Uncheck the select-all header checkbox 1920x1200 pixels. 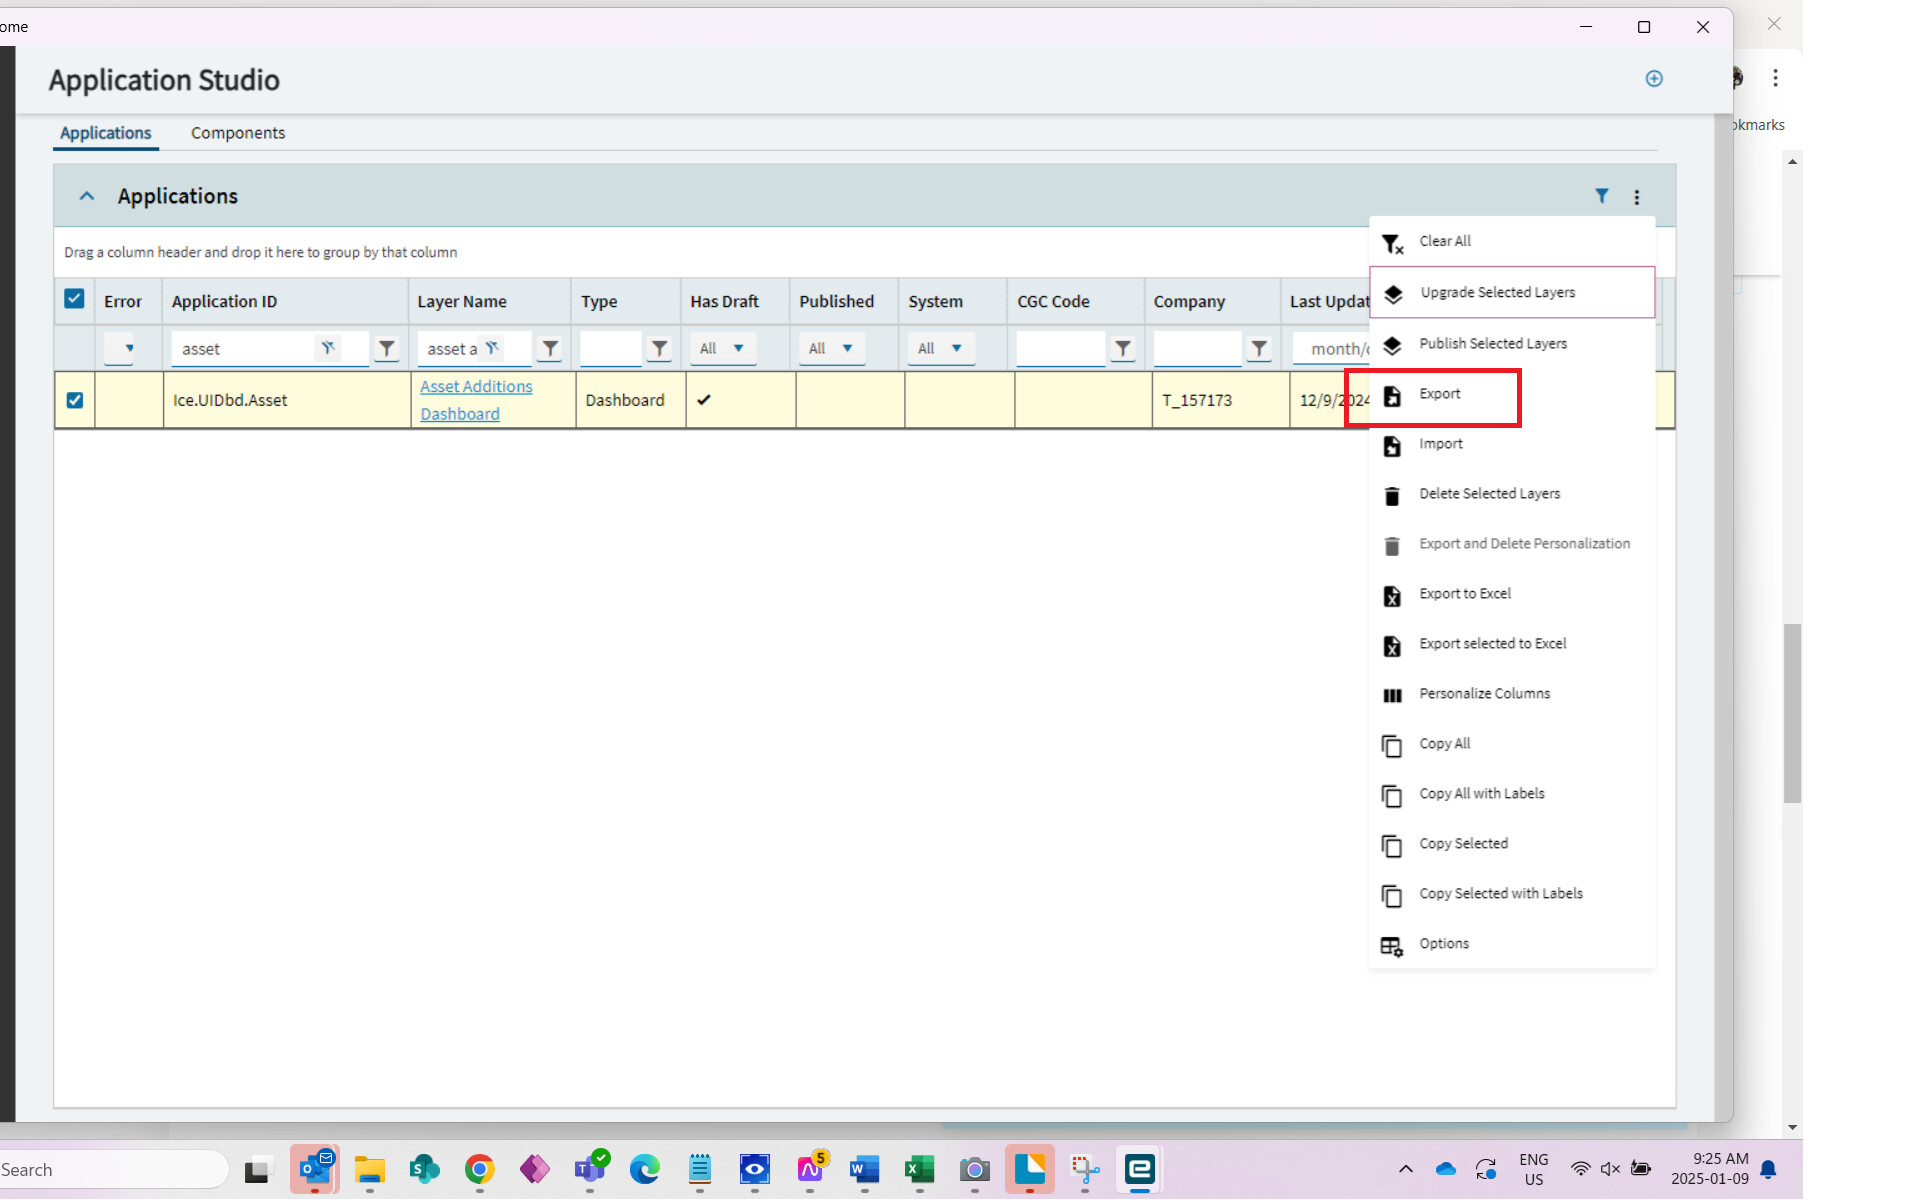74,299
